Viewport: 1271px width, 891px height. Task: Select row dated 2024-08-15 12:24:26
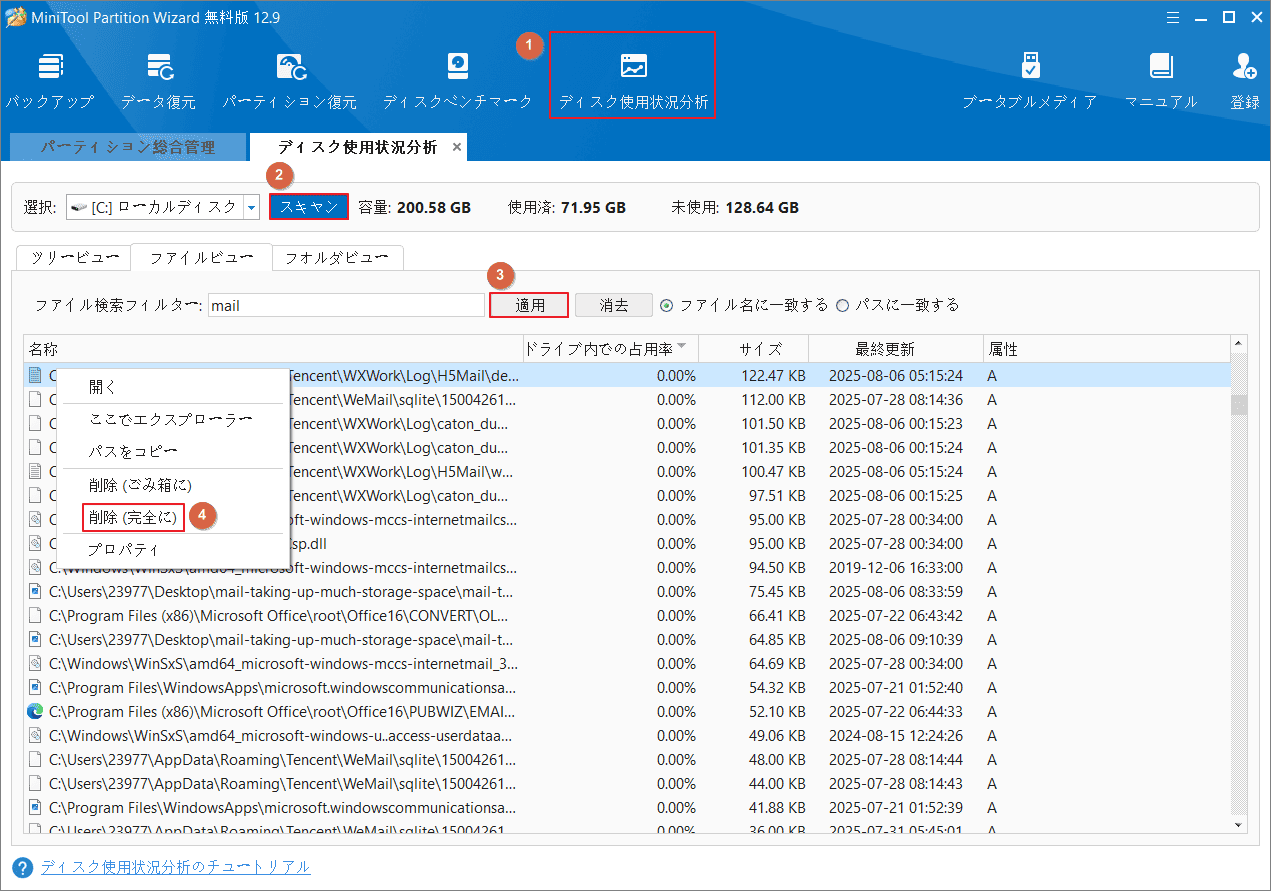tap(627, 736)
